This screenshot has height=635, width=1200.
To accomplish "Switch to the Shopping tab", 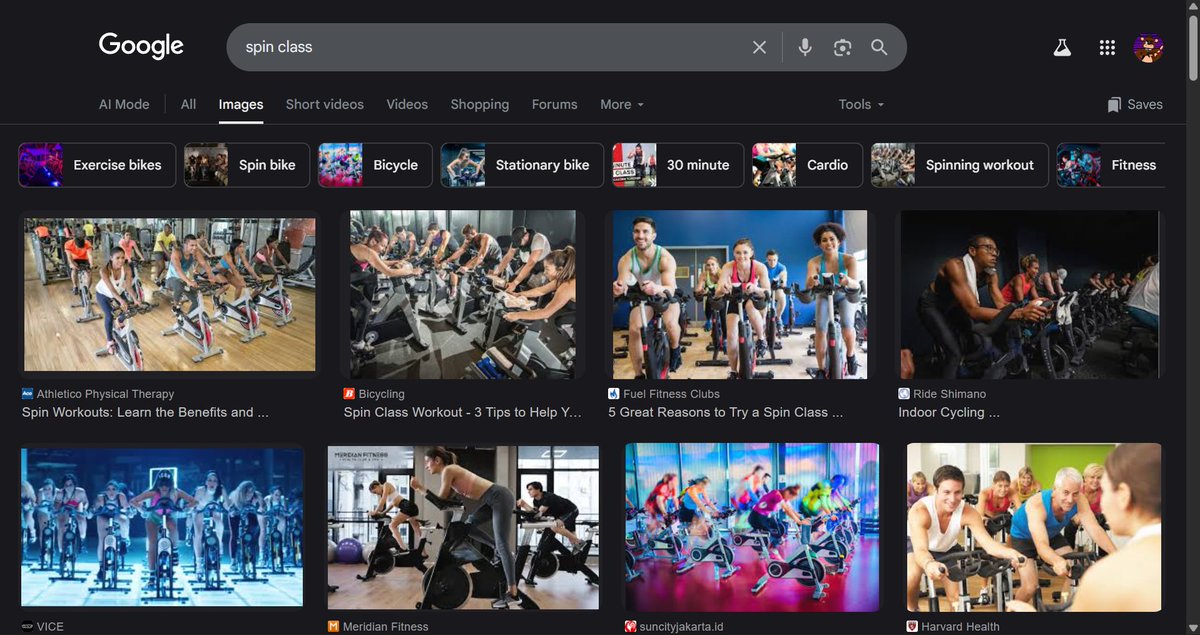I will point(479,104).
